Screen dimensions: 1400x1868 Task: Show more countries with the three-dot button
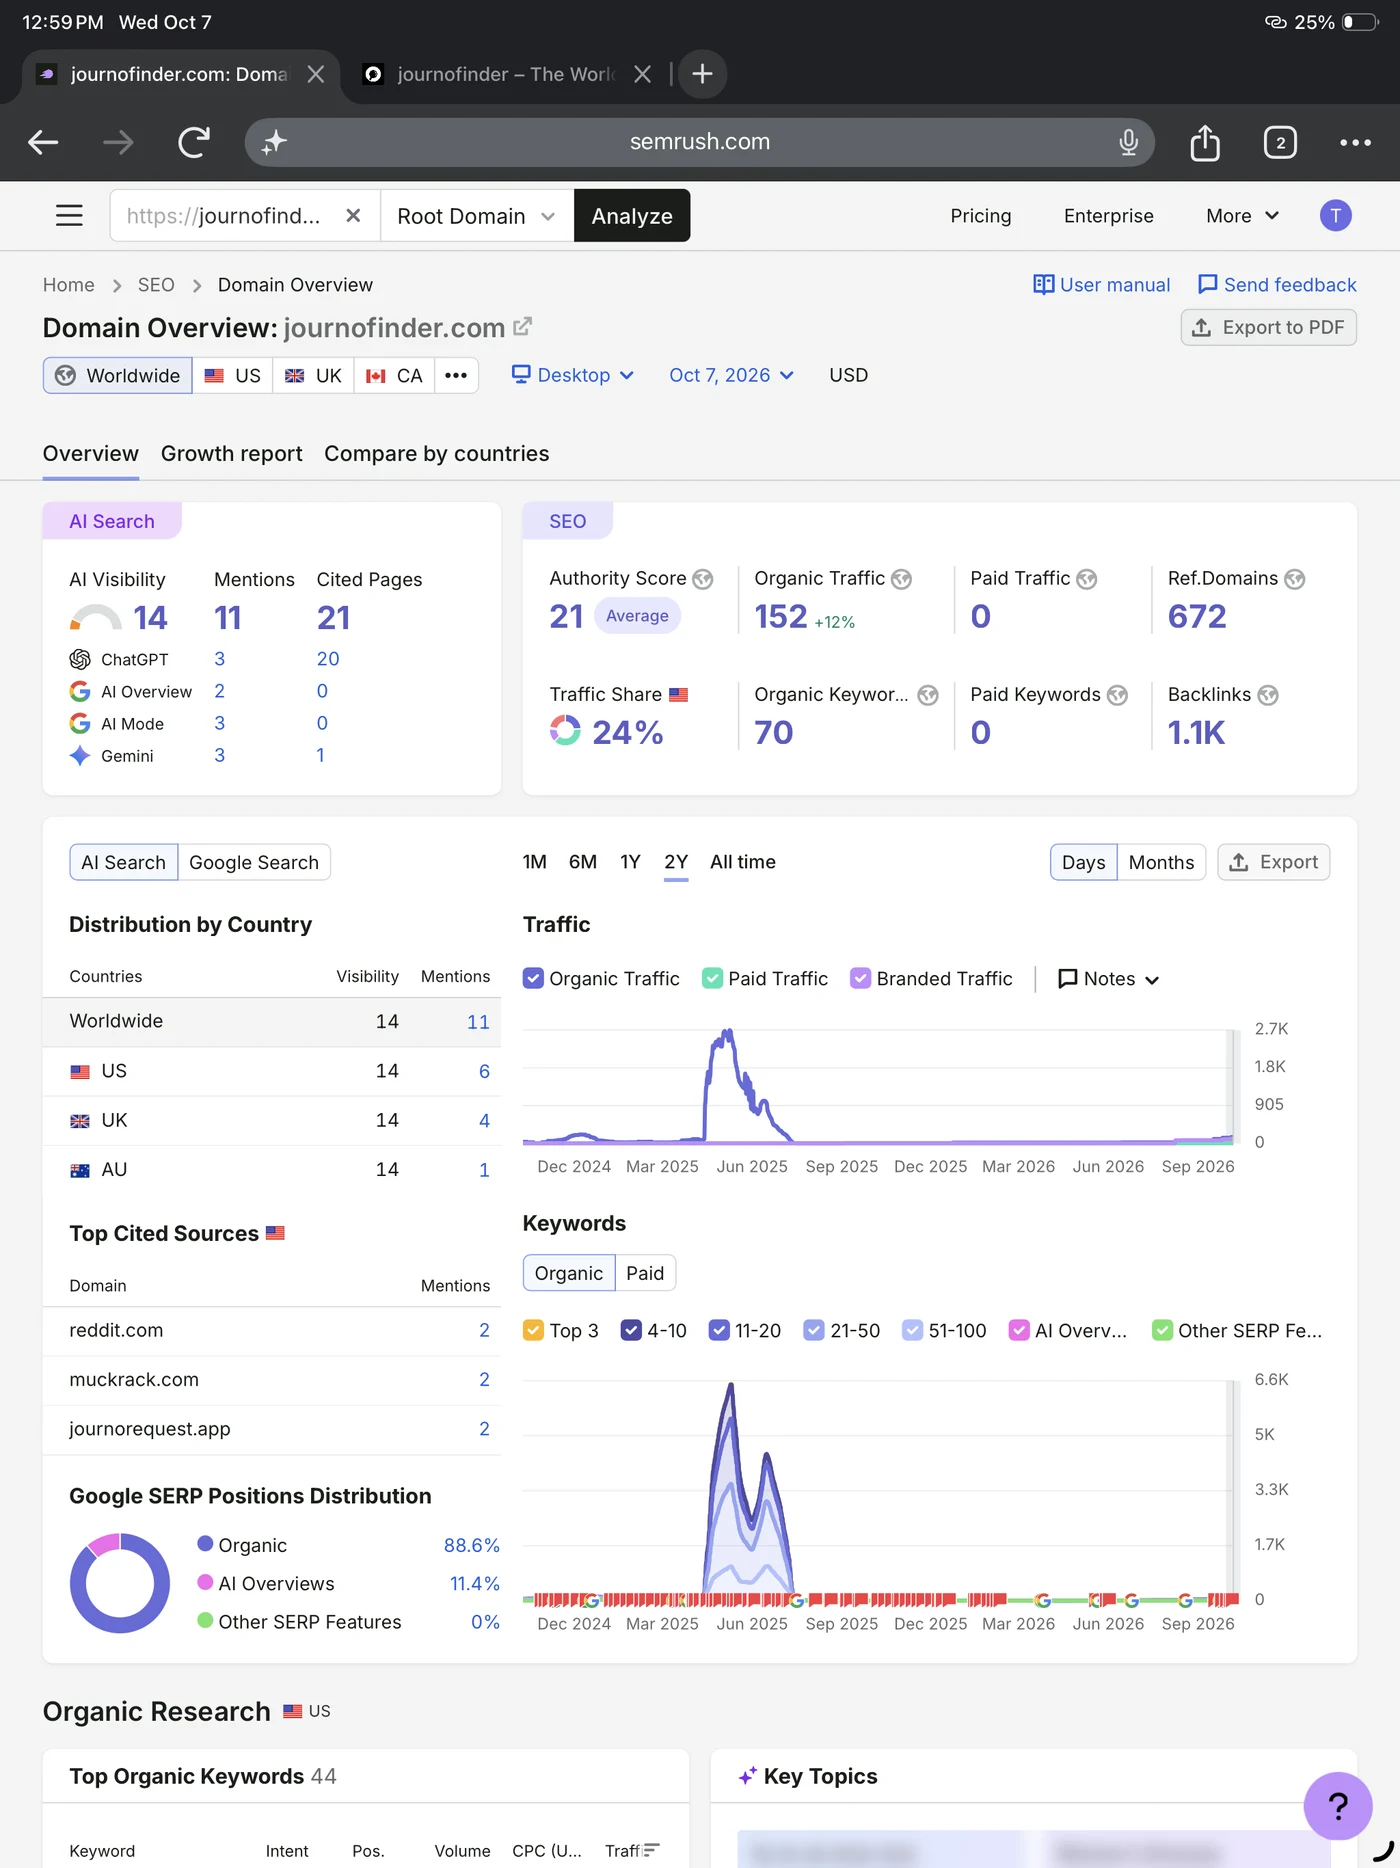(456, 375)
